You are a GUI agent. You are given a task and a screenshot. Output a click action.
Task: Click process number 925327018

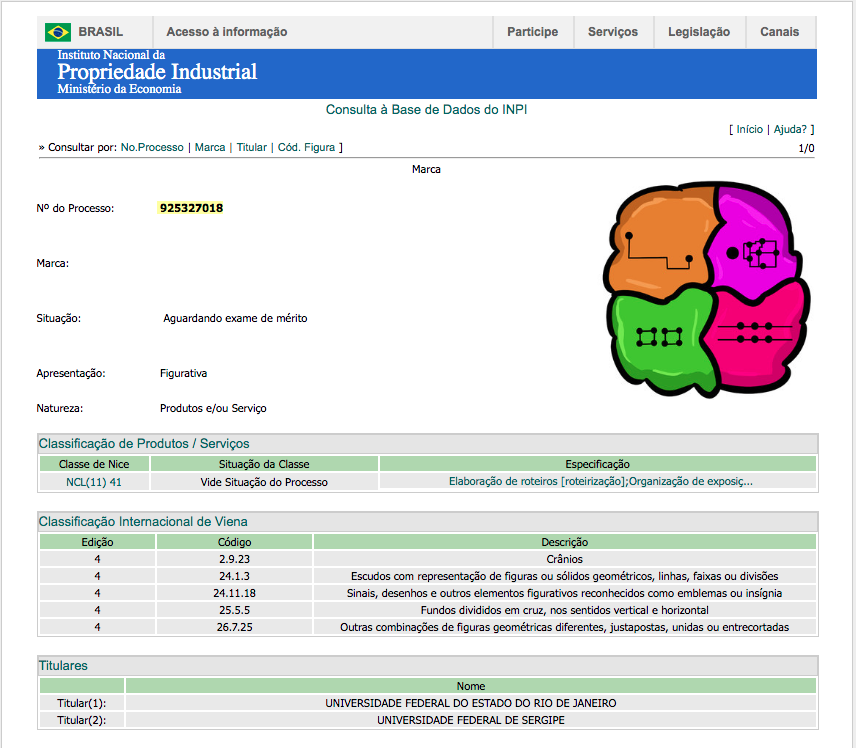[191, 208]
